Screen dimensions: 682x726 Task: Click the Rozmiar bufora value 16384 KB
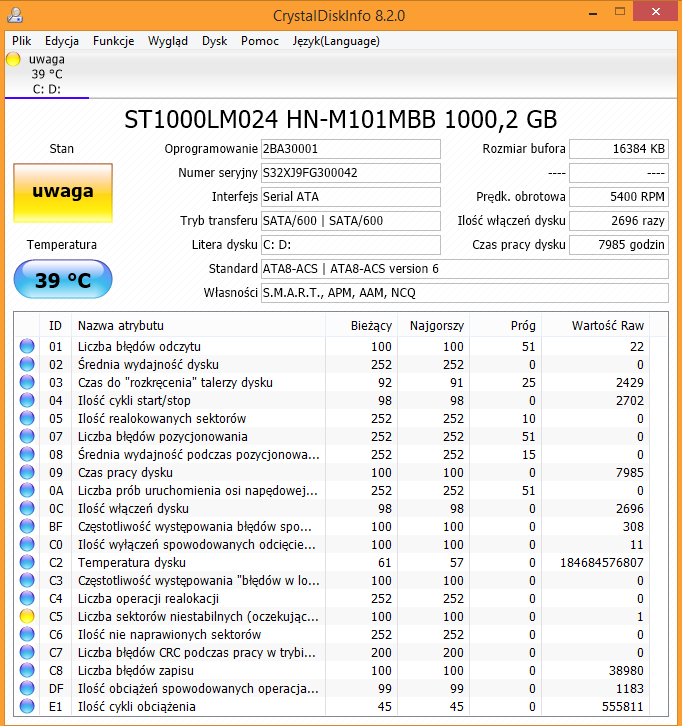[619, 149]
